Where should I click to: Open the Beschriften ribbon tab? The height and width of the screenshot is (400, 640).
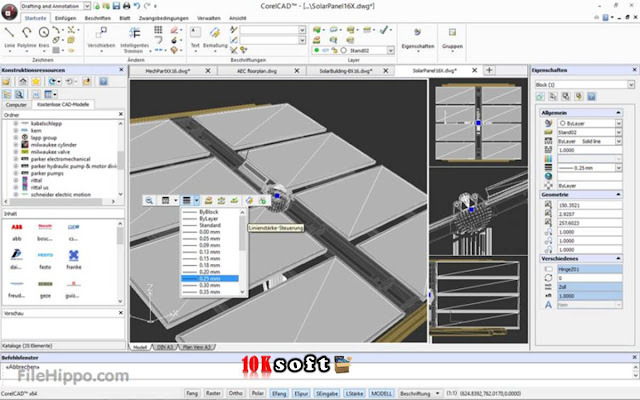[x=98, y=18]
